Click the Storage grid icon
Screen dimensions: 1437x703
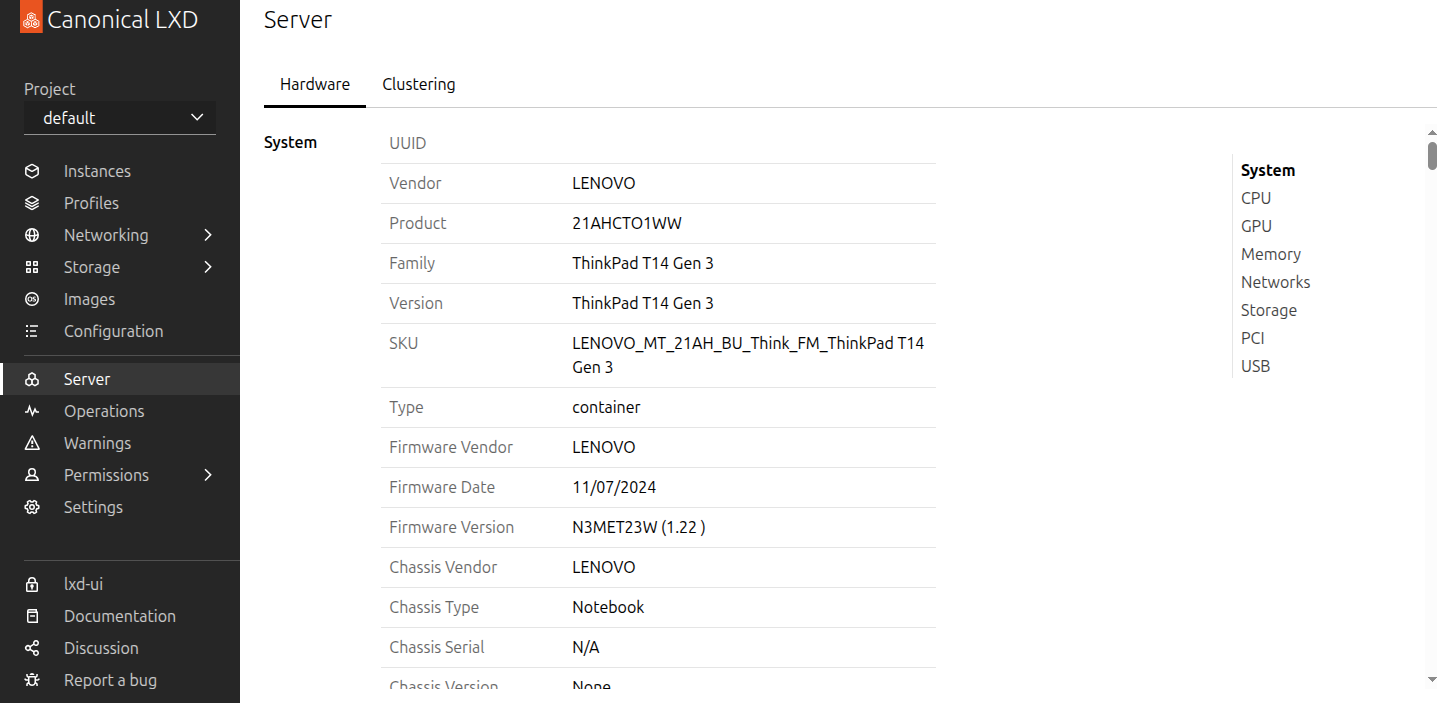[32, 267]
